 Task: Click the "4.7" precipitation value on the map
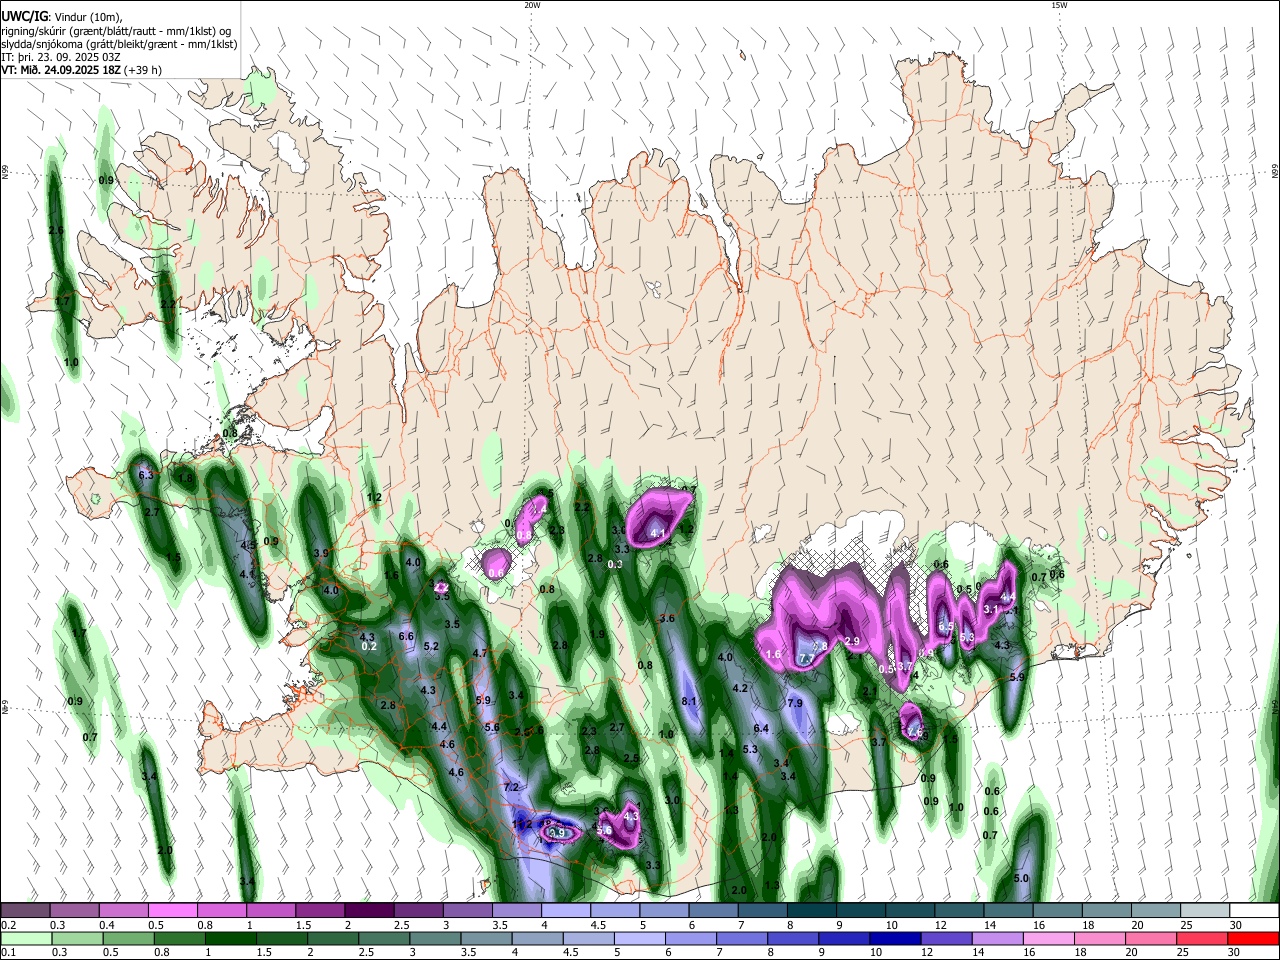click(479, 653)
